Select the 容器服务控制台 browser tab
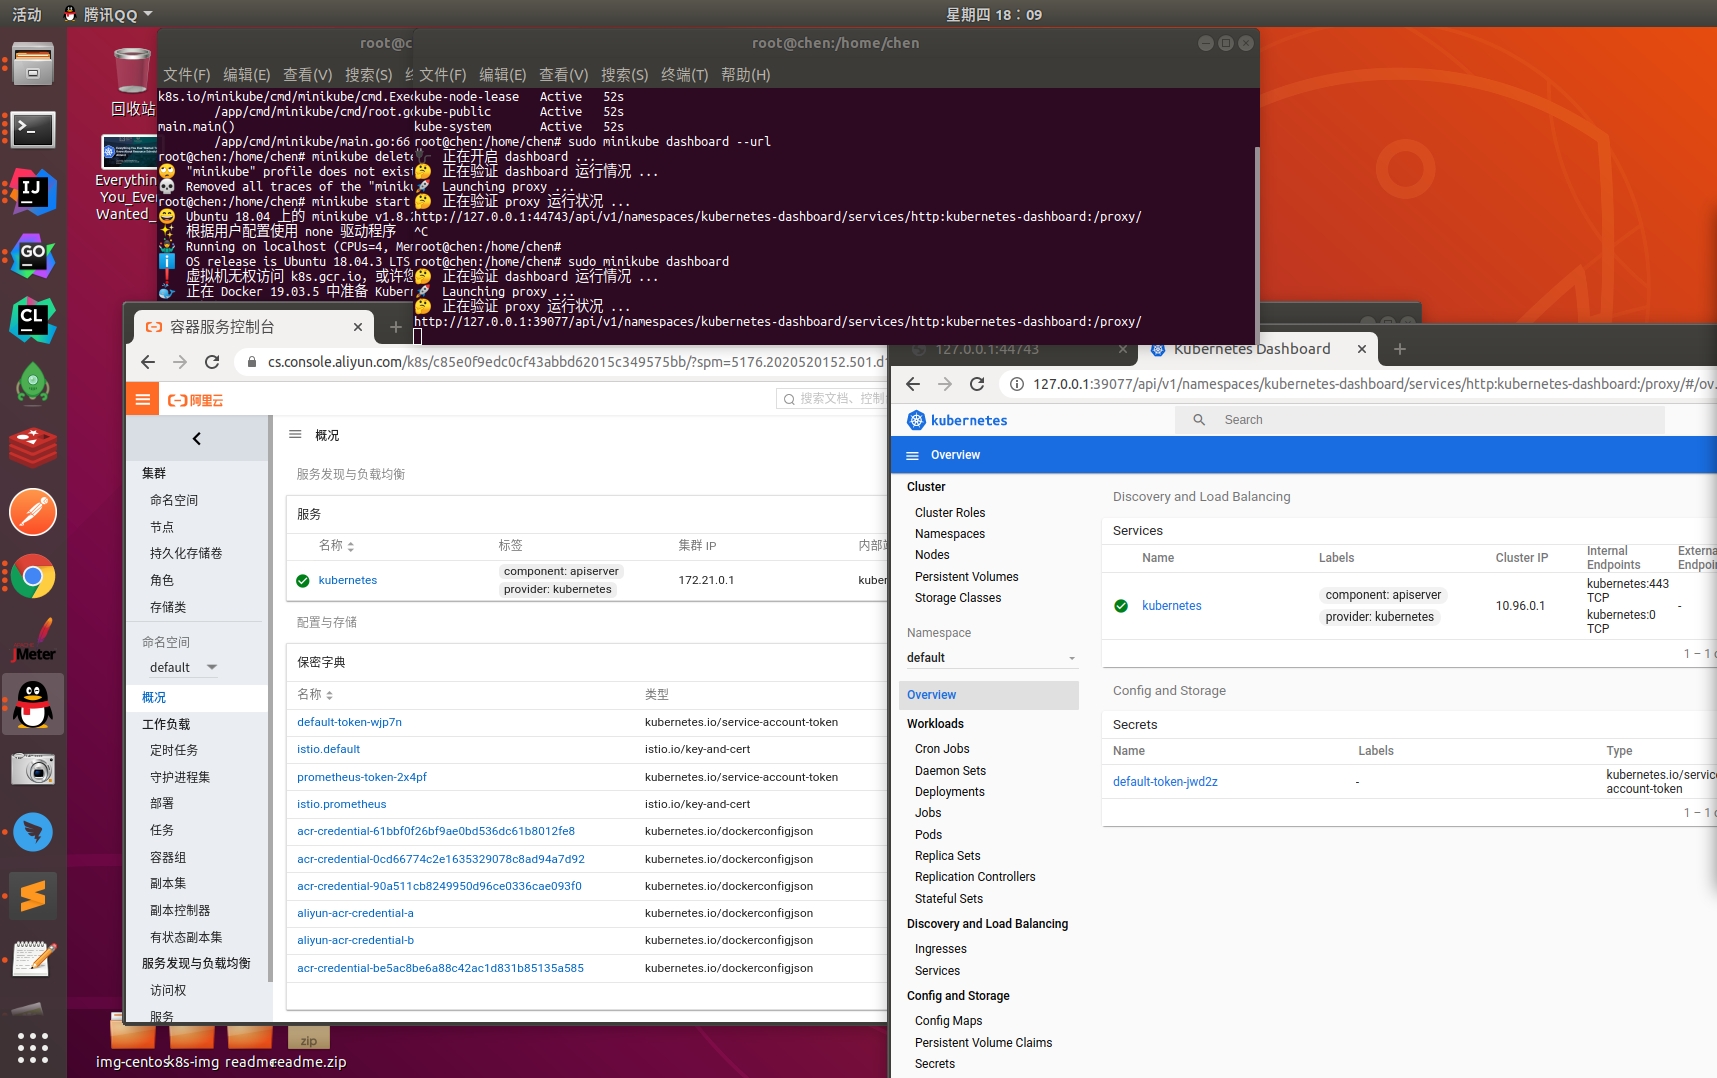1717x1078 pixels. click(252, 327)
